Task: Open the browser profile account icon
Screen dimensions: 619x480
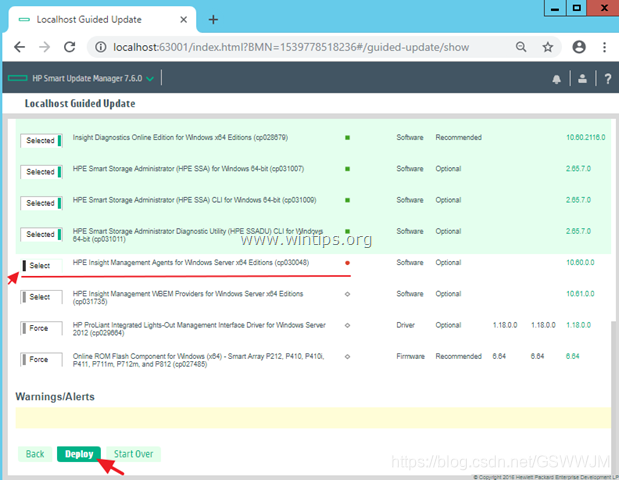Action: (x=579, y=47)
